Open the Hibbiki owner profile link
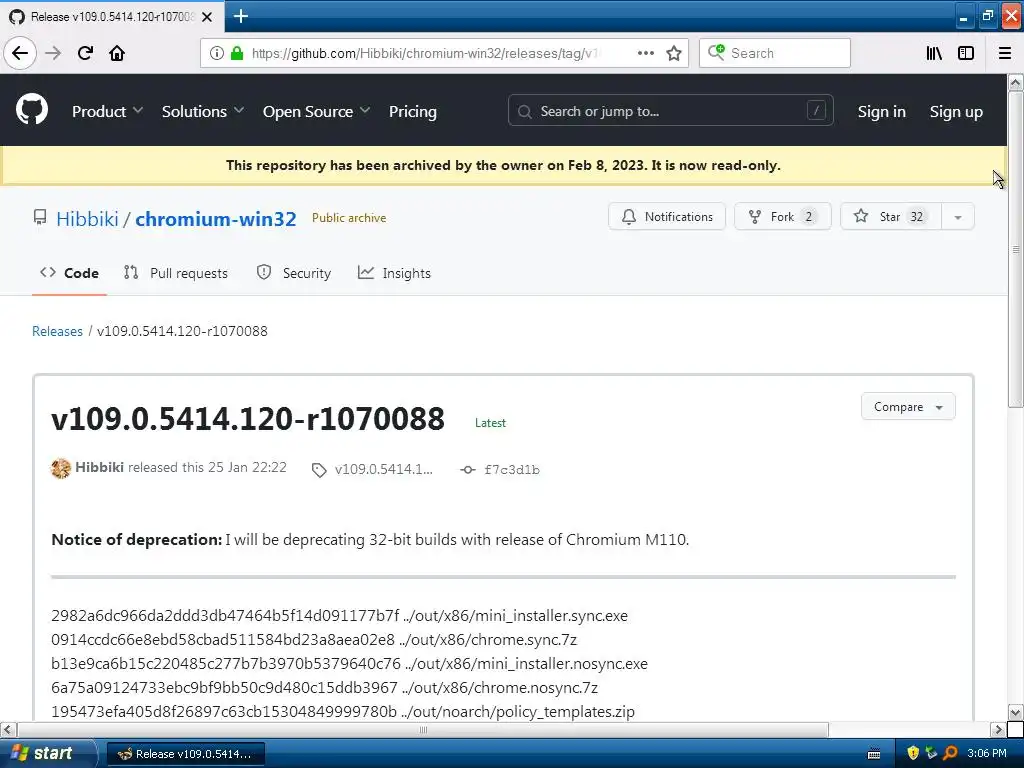The width and height of the screenshot is (1024, 768). click(88, 219)
